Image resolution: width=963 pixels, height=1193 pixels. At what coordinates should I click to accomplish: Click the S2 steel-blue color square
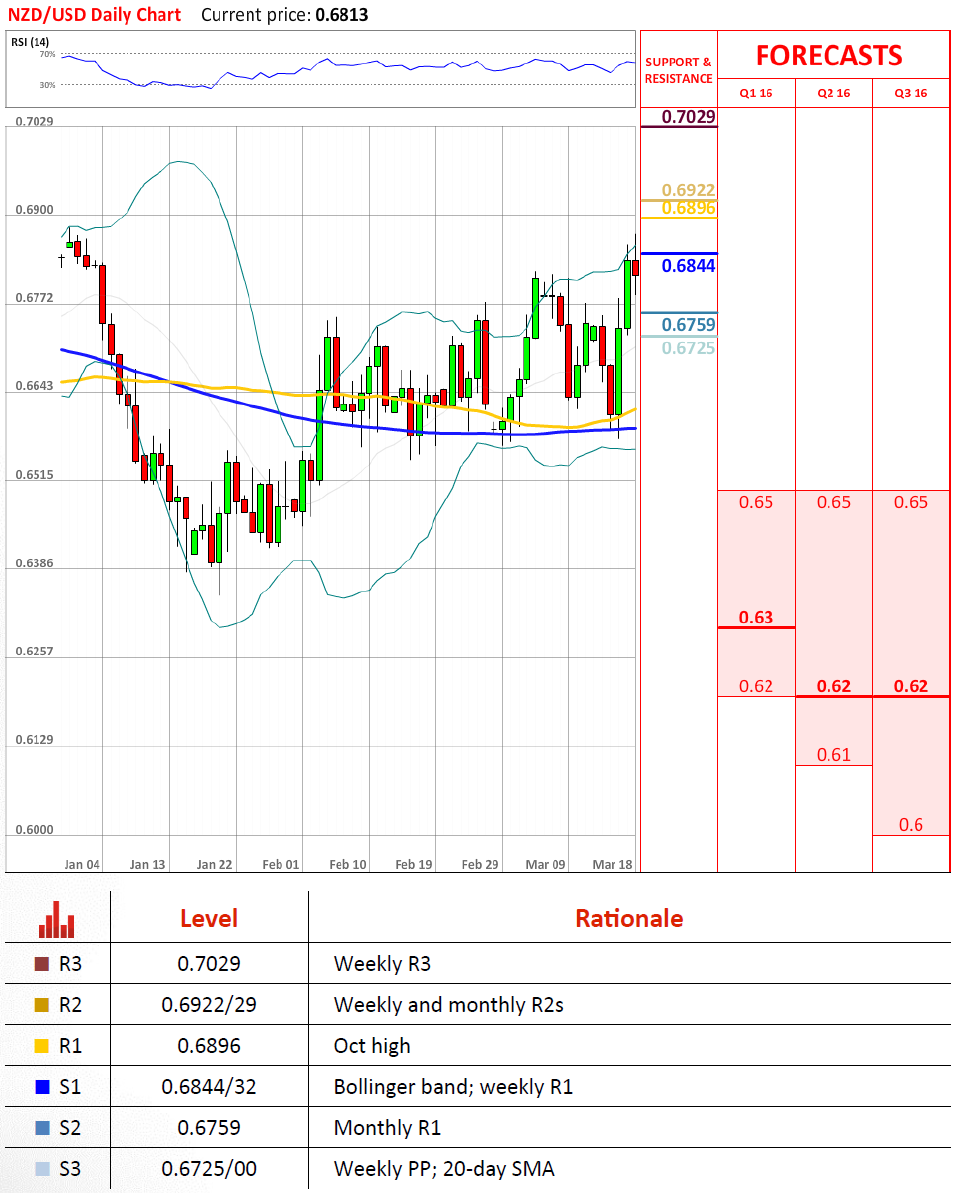click(42, 1128)
